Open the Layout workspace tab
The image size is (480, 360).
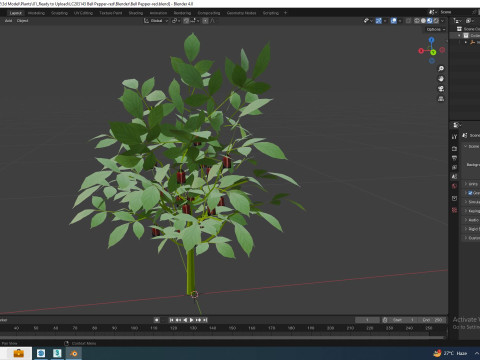[16, 13]
